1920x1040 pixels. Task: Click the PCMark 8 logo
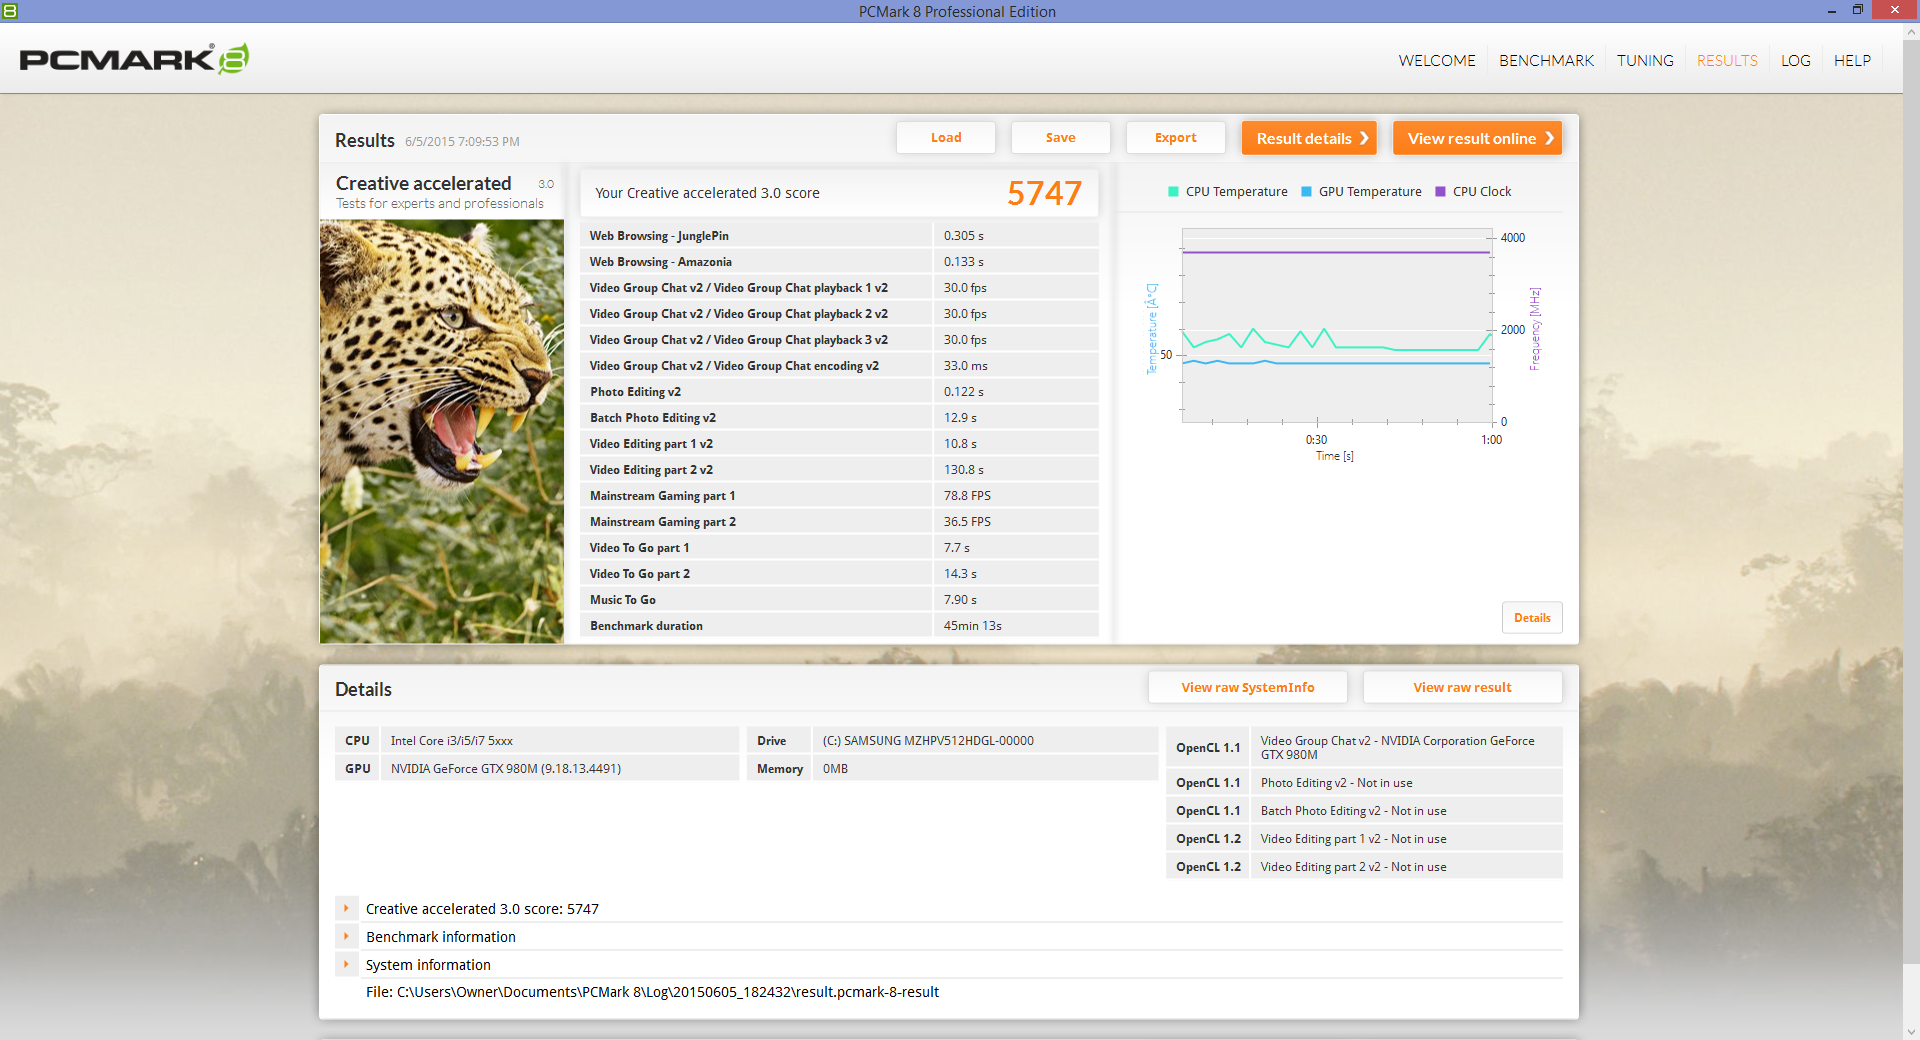tap(134, 59)
